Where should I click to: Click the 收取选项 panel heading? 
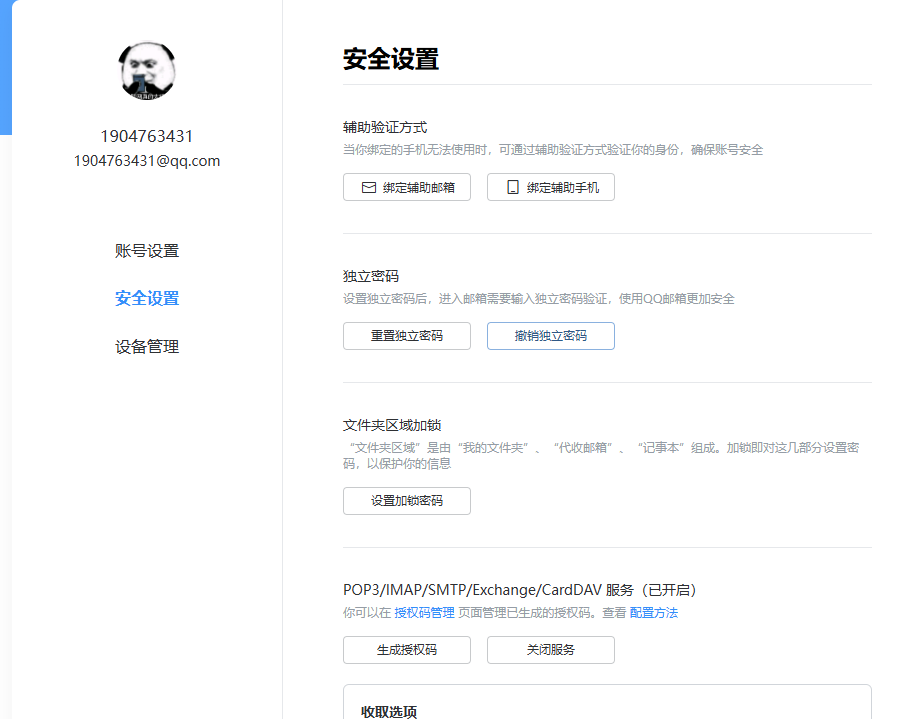click(x=389, y=711)
